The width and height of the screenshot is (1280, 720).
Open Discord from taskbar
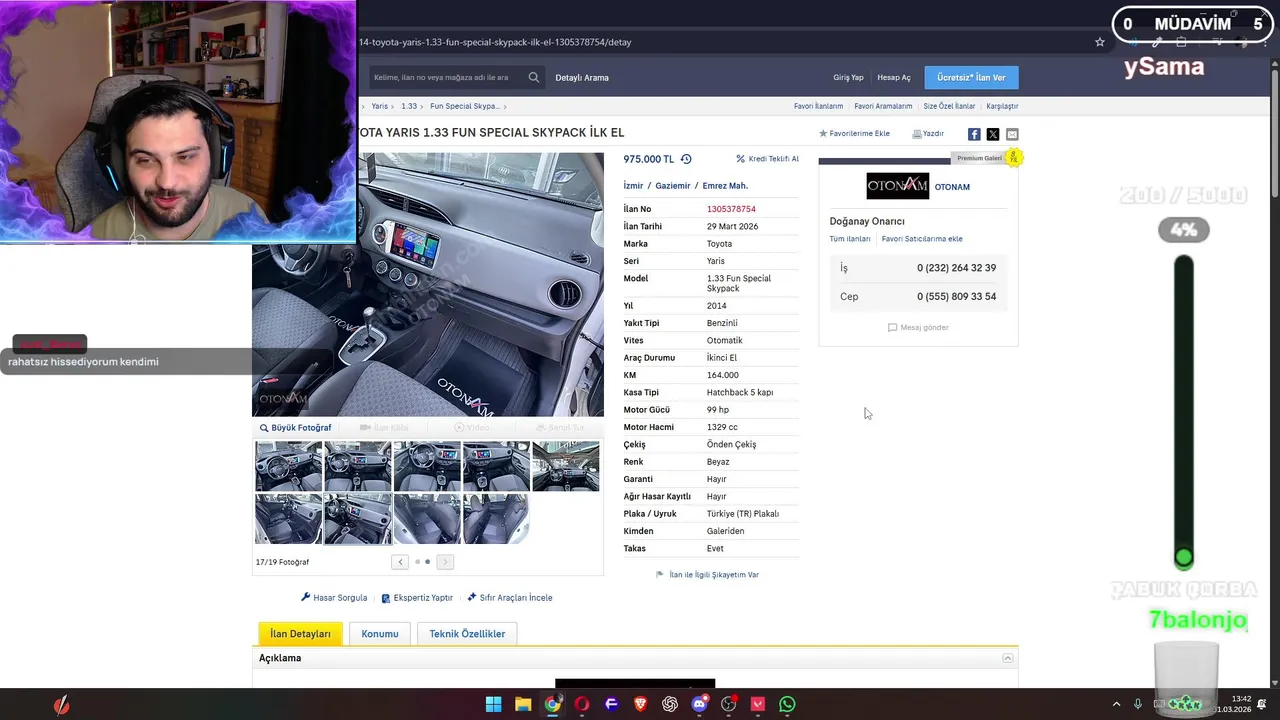699,704
